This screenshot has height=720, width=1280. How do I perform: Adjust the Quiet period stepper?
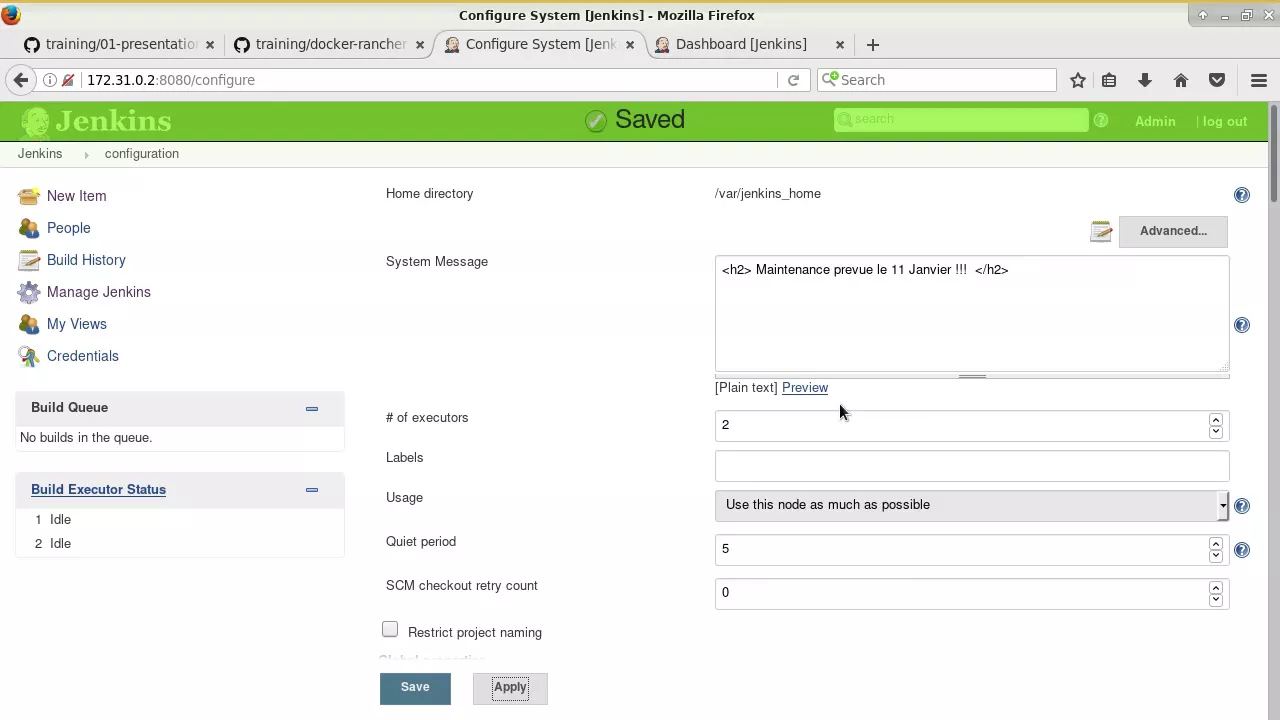pos(1215,549)
